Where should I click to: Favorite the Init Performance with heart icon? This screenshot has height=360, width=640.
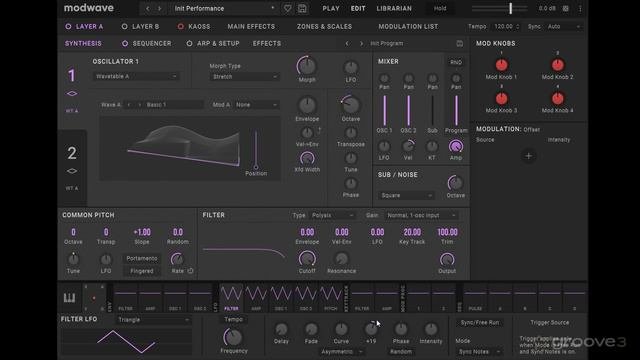[x=287, y=8]
